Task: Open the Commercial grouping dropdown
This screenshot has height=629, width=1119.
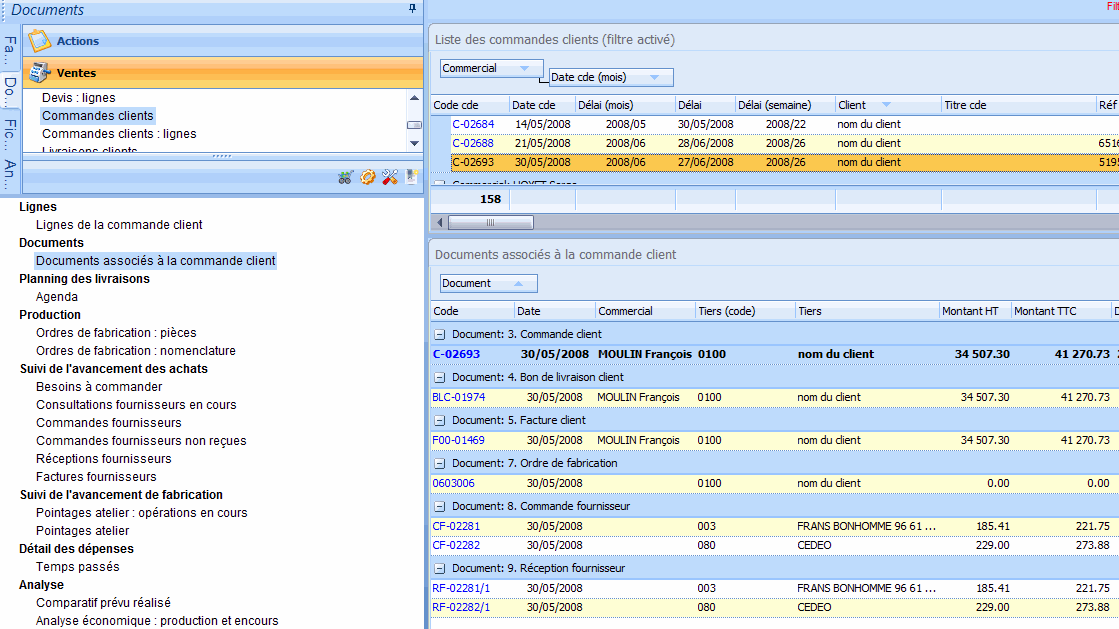Action: pyautogui.click(x=490, y=68)
